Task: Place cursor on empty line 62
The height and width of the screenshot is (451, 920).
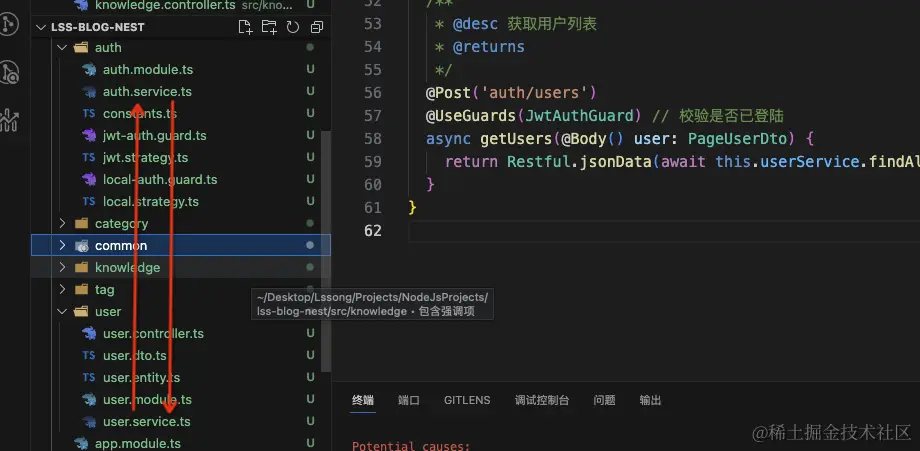Action: click(x=664, y=231)
